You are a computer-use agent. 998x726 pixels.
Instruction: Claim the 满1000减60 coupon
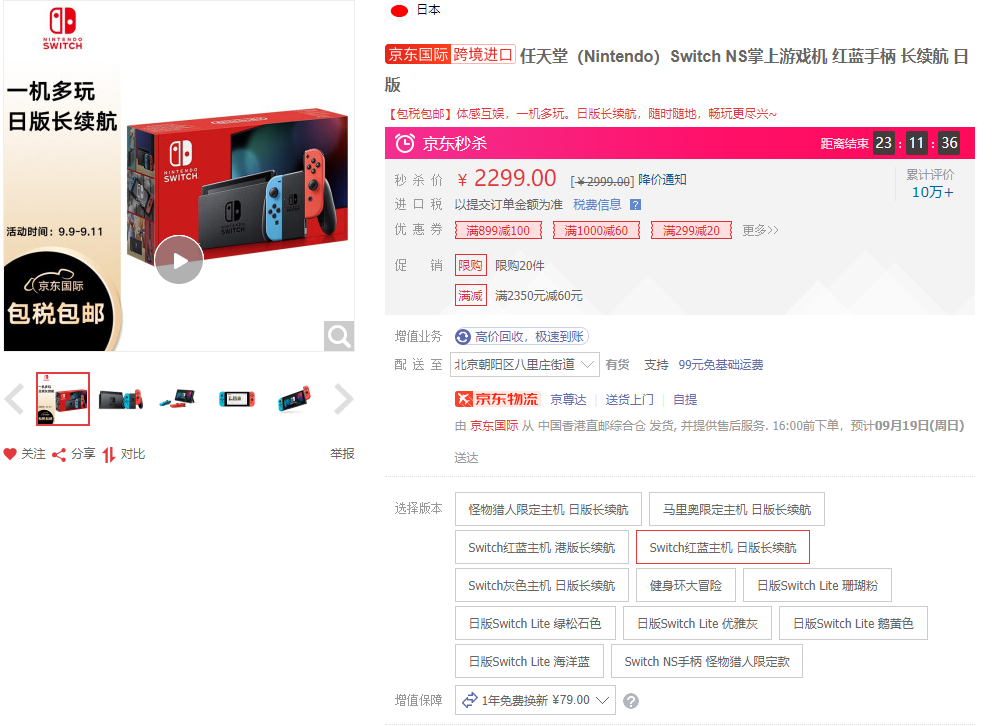tap(596, 230)
